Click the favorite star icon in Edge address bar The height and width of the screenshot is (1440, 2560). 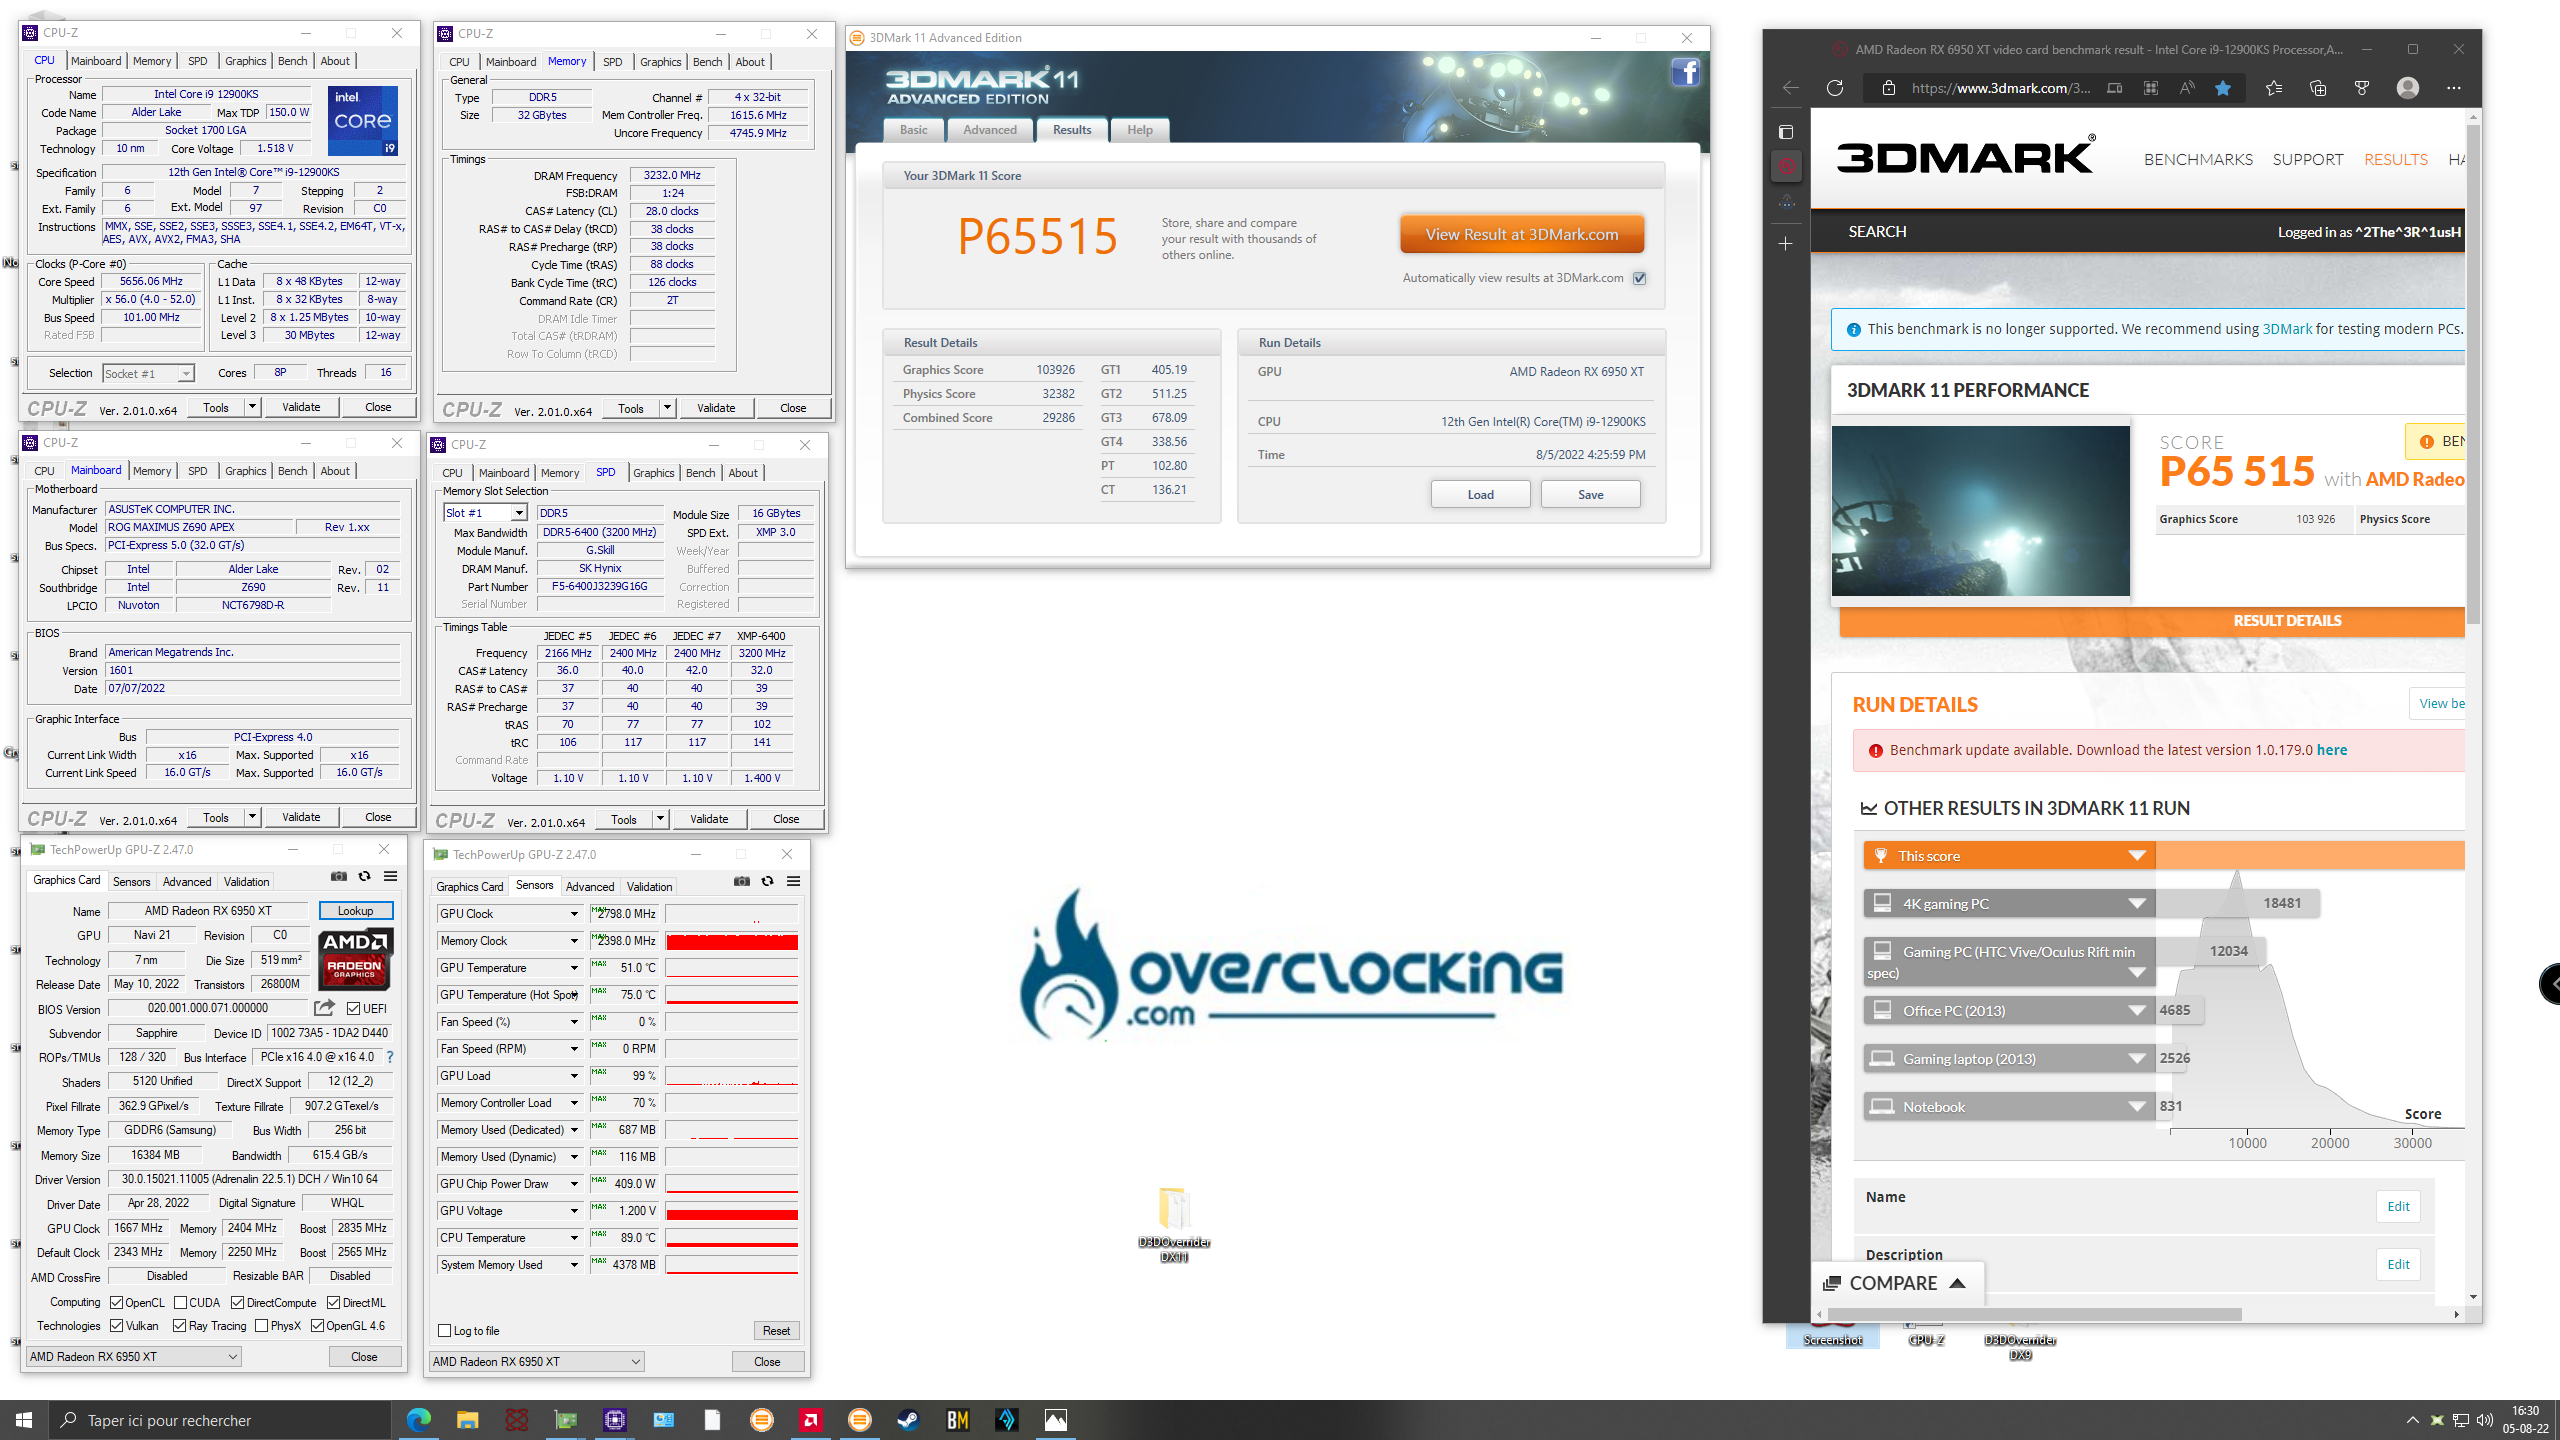tap(2223, 88)
